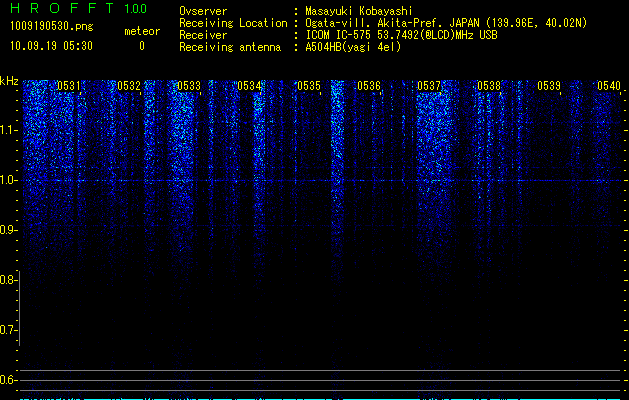Select the file name 1009190530.png
Screen dimensions: 629x400
click(x=52, y=27)
